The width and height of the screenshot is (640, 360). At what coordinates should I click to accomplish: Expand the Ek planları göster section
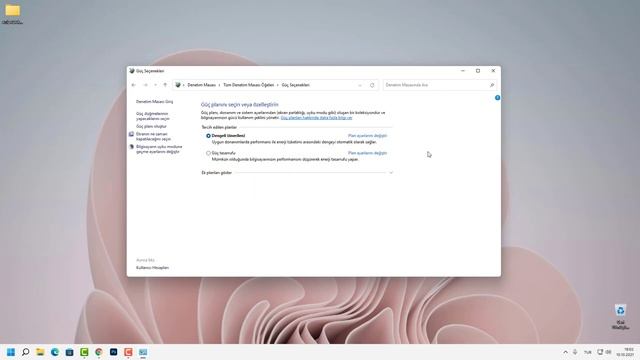(391, 173)
